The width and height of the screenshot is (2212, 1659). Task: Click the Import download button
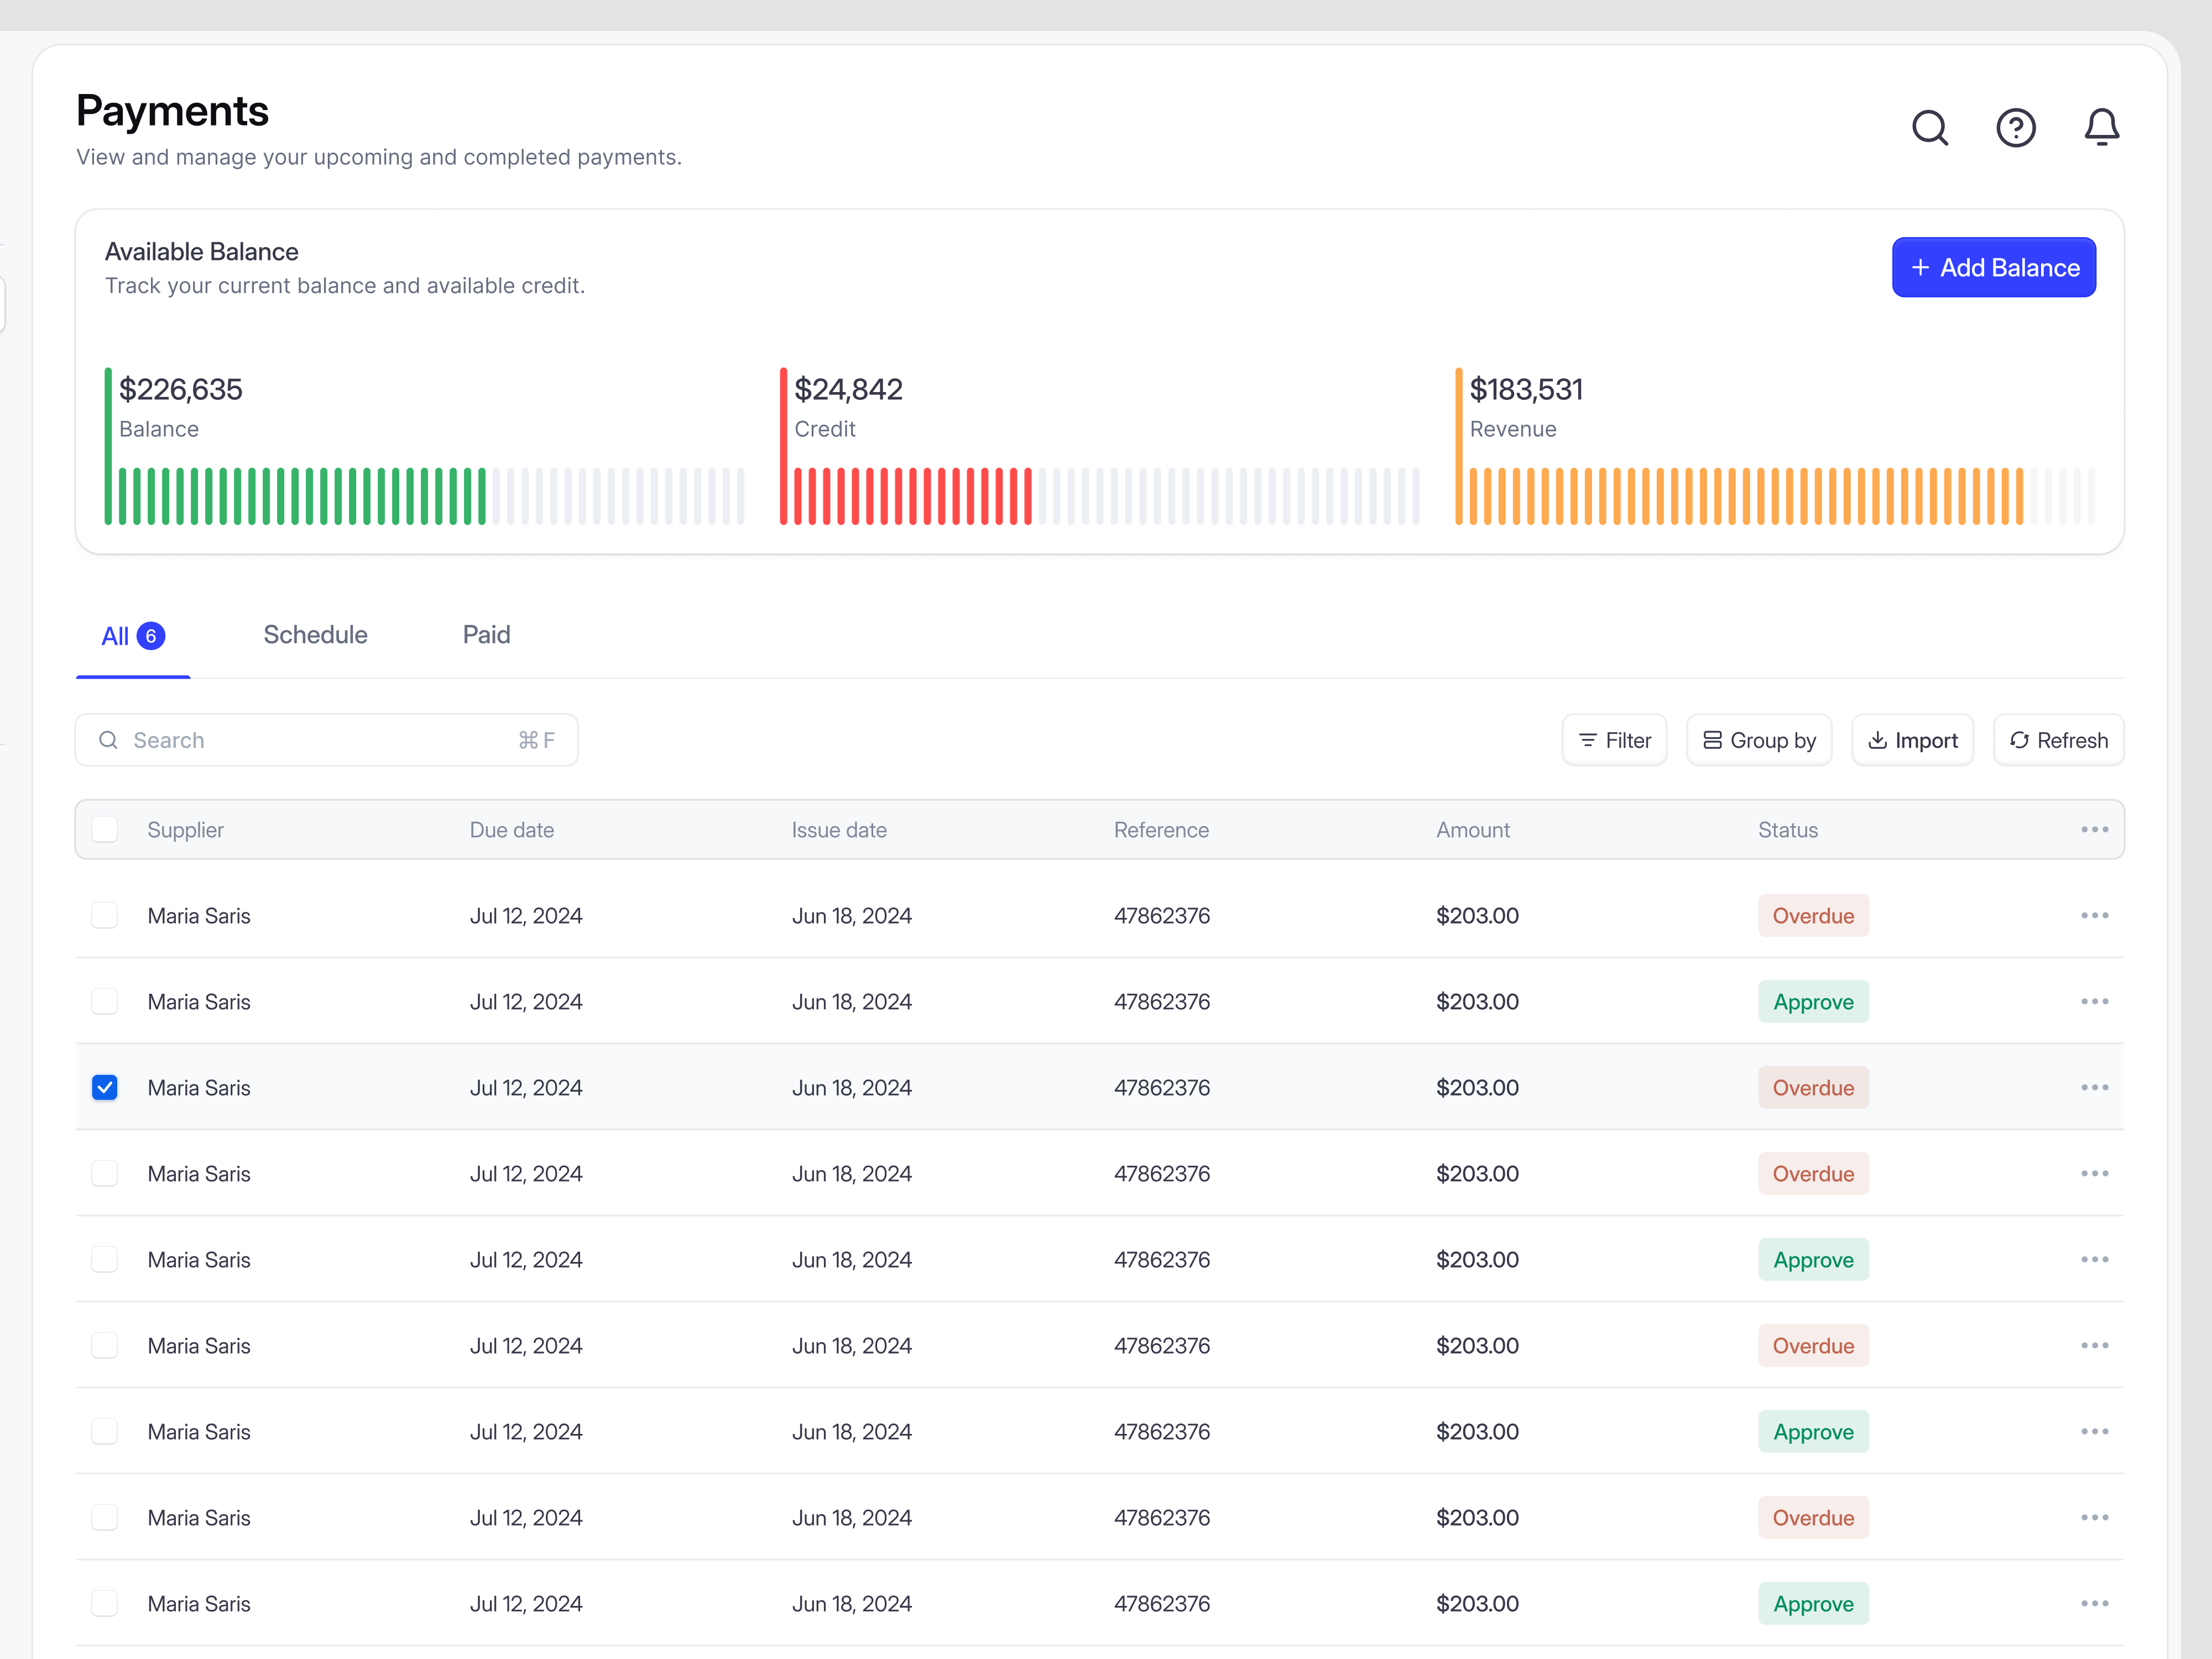1912,740
